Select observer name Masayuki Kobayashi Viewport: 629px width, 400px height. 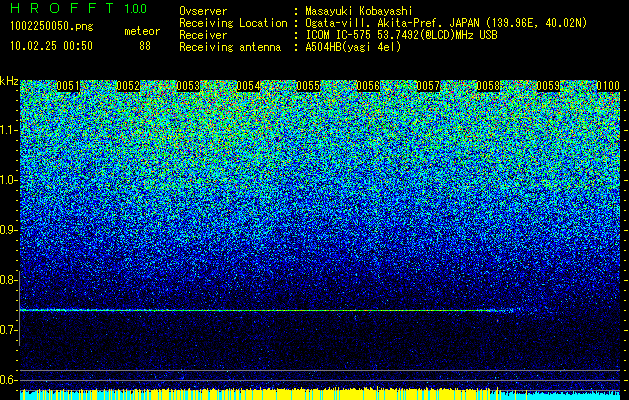359,11
